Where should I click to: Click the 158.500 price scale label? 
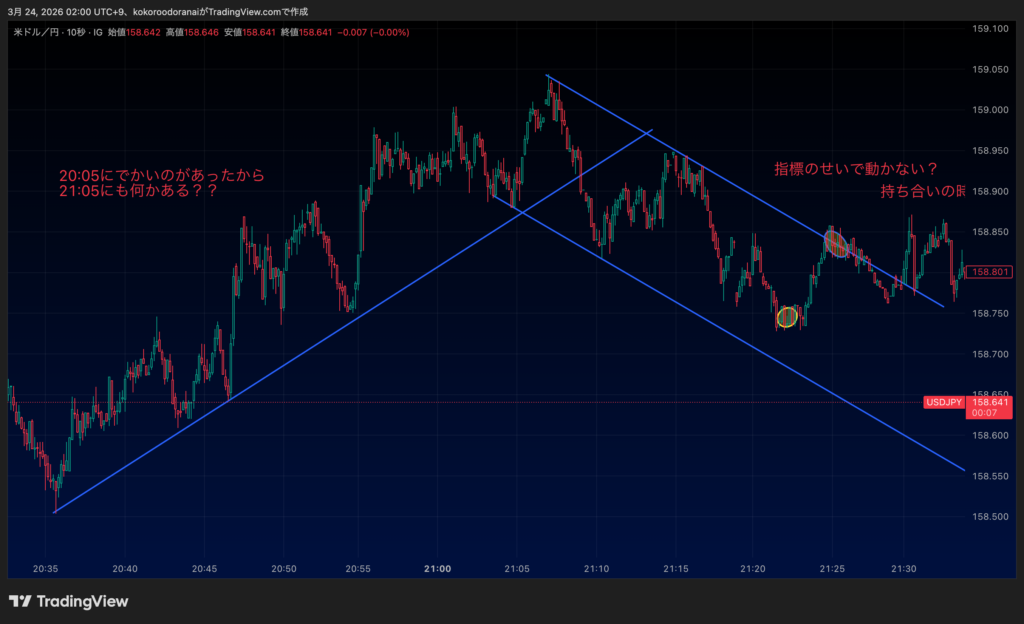point(990,517)
